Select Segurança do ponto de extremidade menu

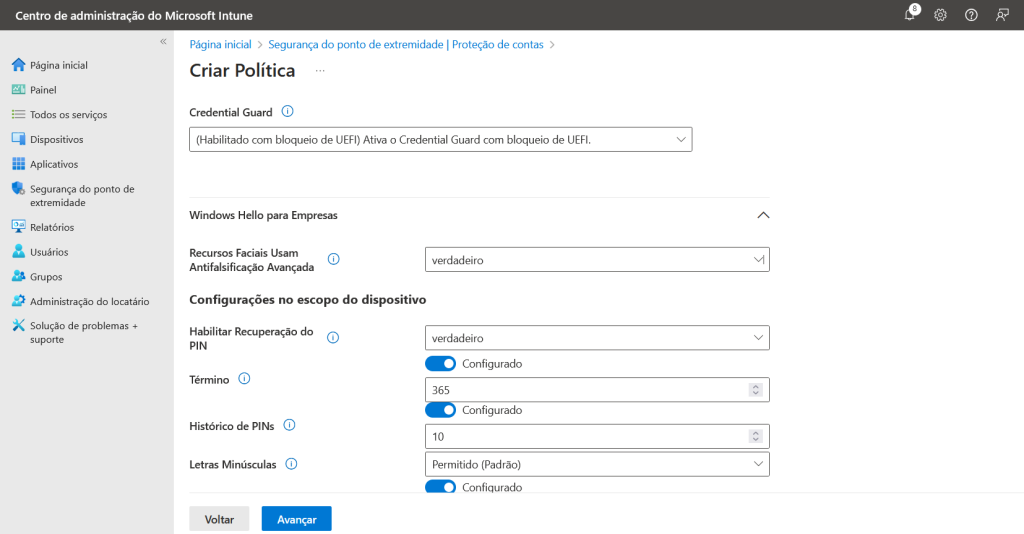pos(82,195)
